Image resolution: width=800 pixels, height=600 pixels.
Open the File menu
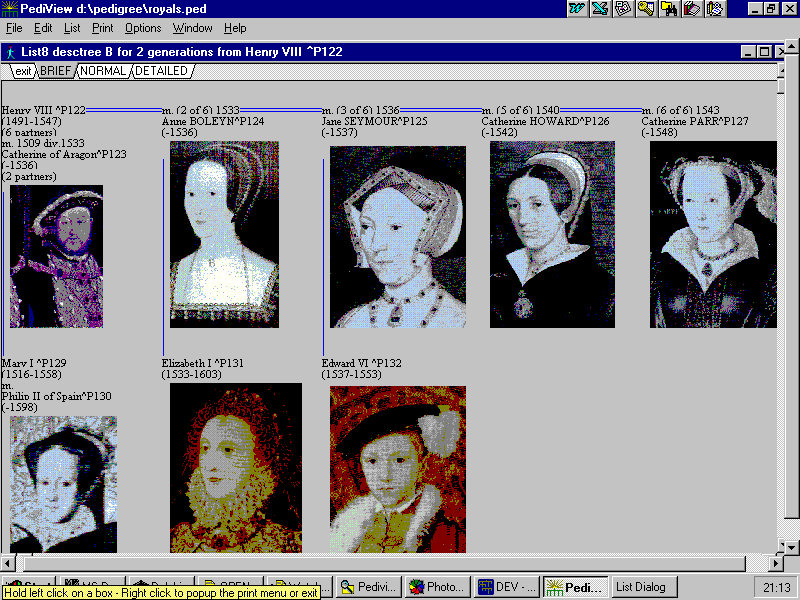click(14, 28)
